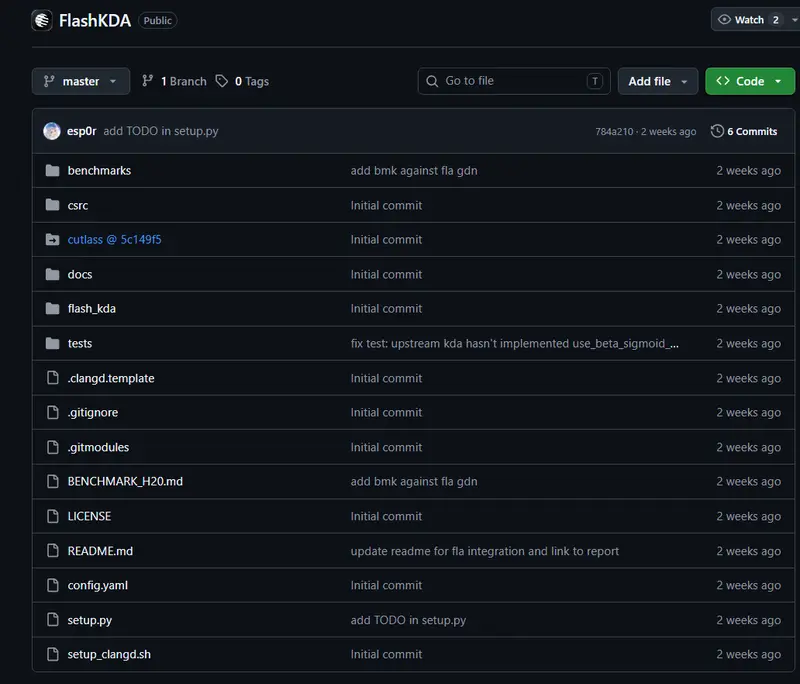Image resolution: width=800 pixels, height=684 pixels.
Task: Click the FlashKDA repository avatar icon
Action: pos(42,20)
